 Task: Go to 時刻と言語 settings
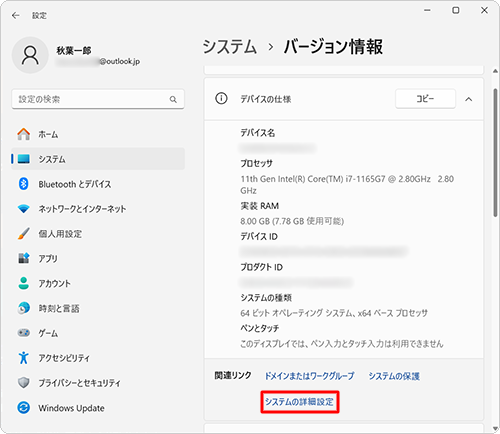98,308
